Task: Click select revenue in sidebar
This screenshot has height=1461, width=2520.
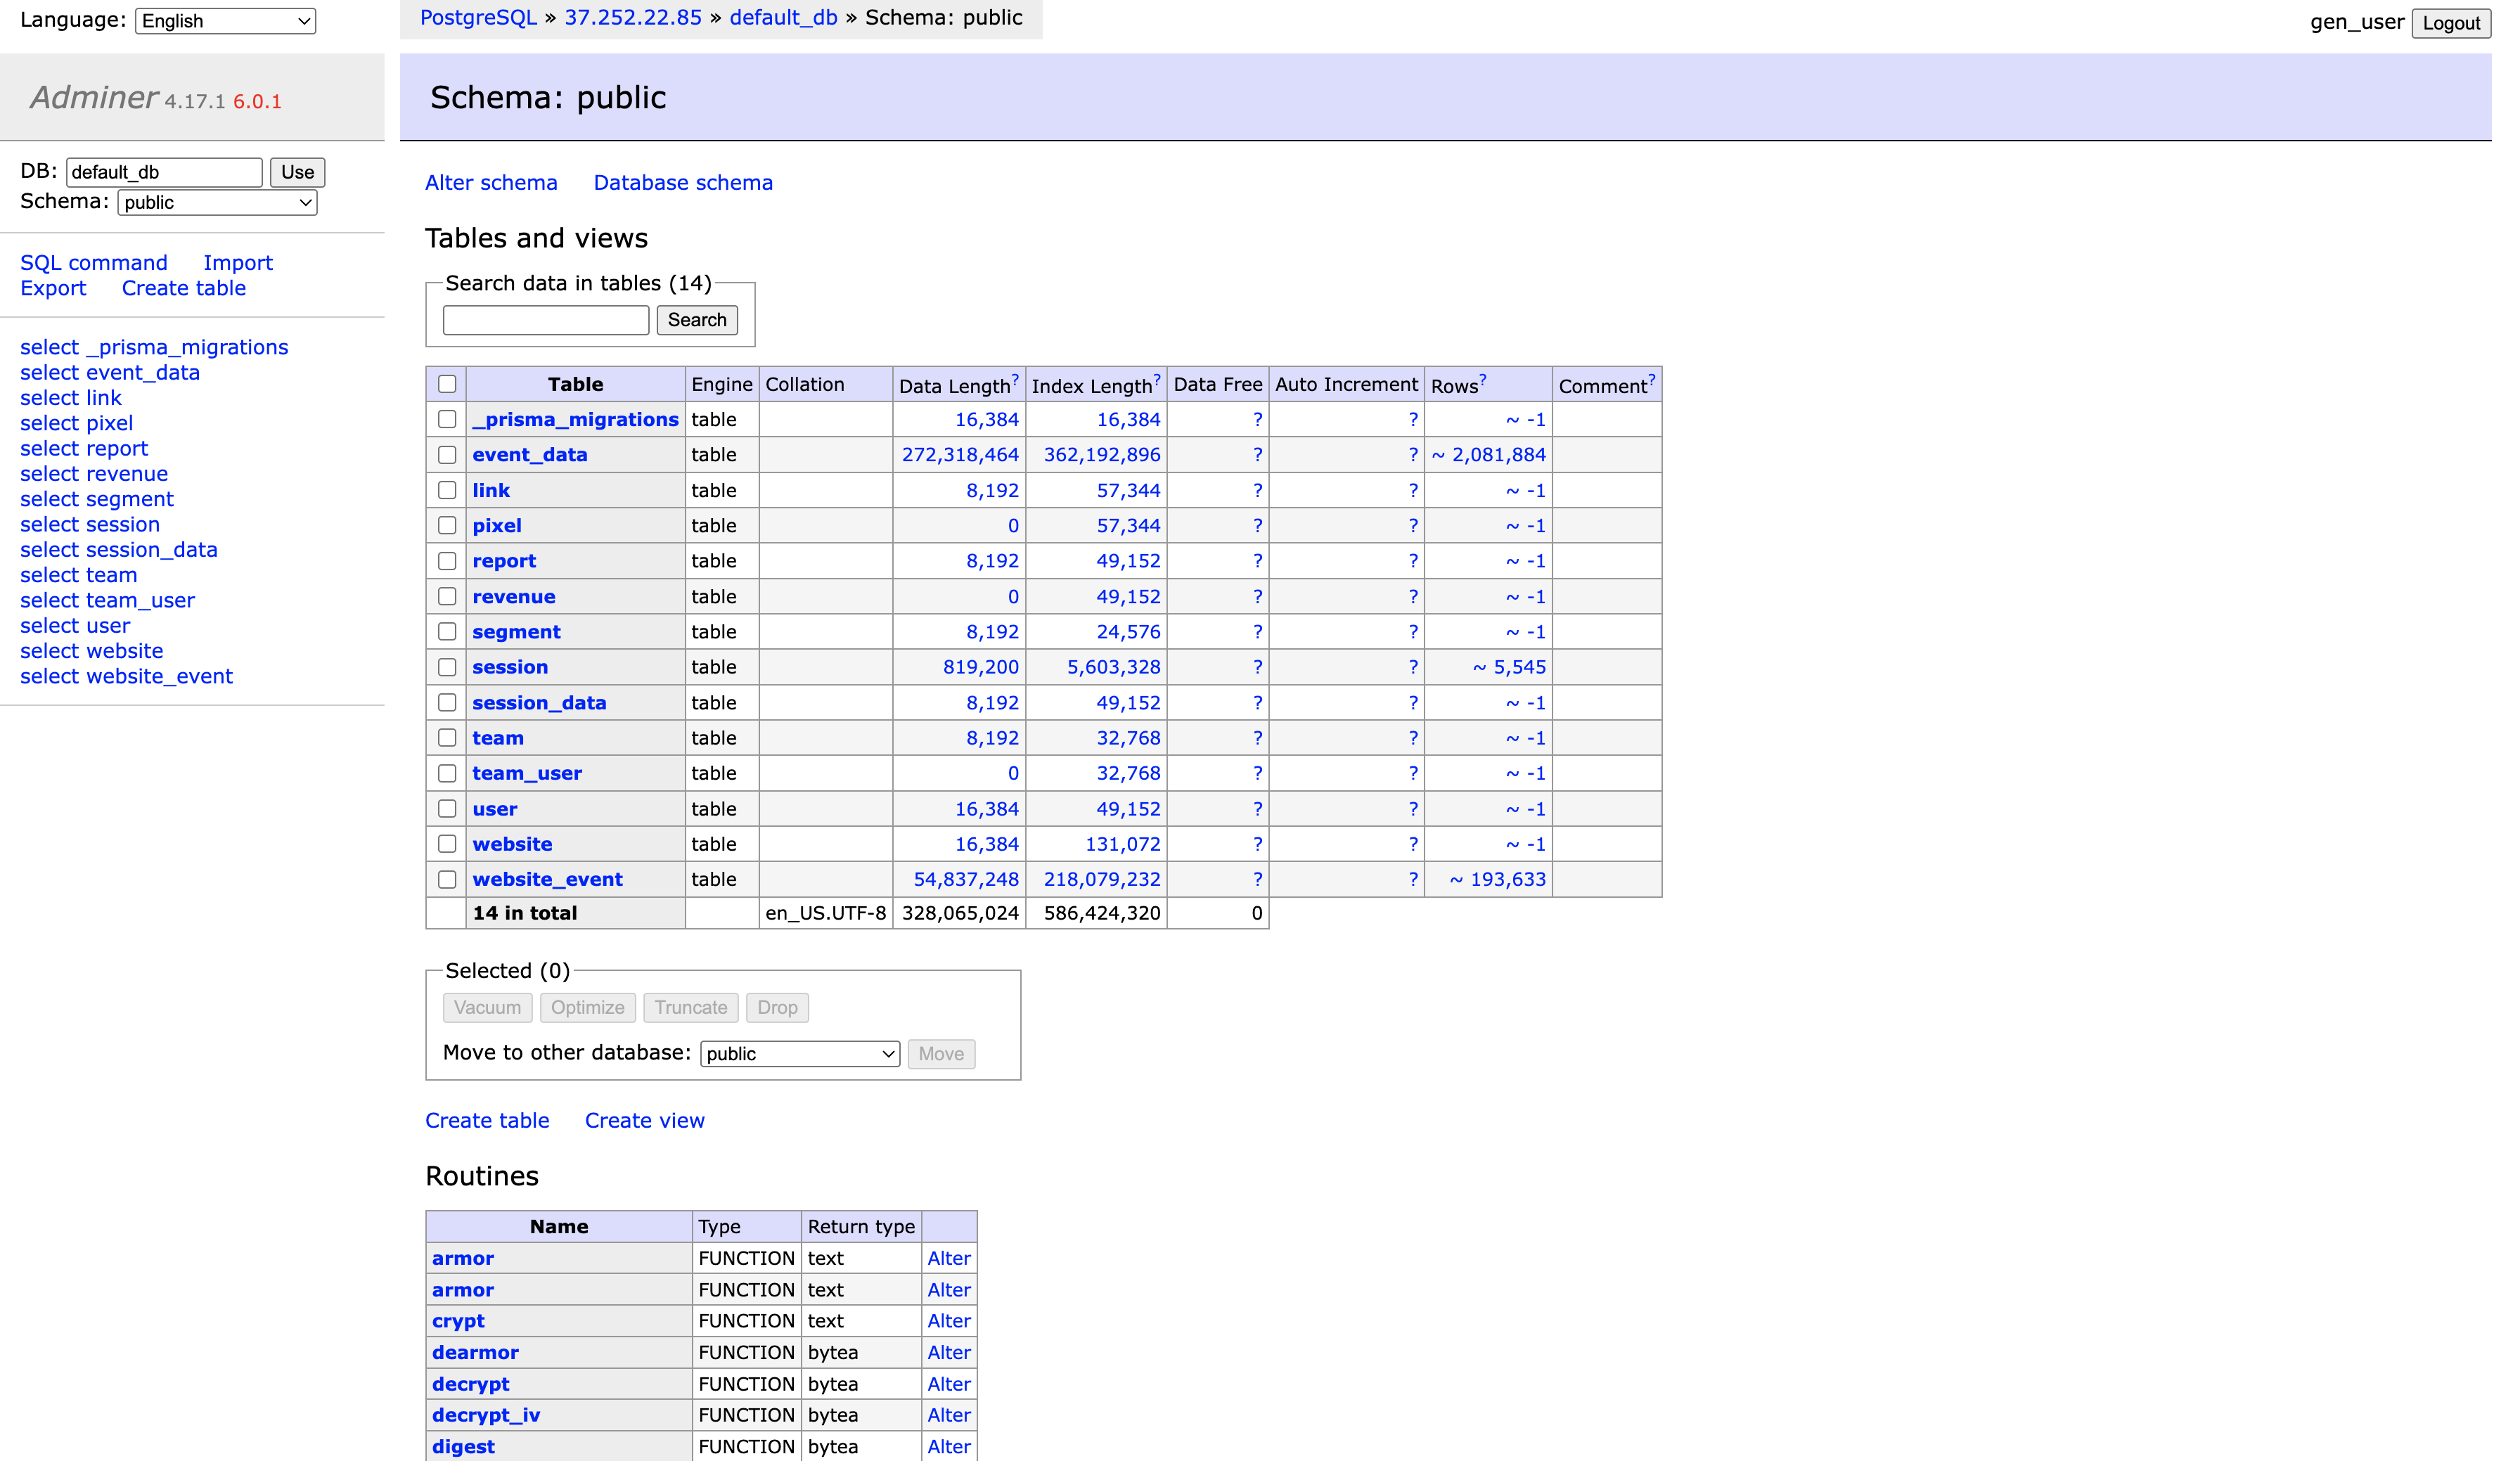Action: (94, 473)
